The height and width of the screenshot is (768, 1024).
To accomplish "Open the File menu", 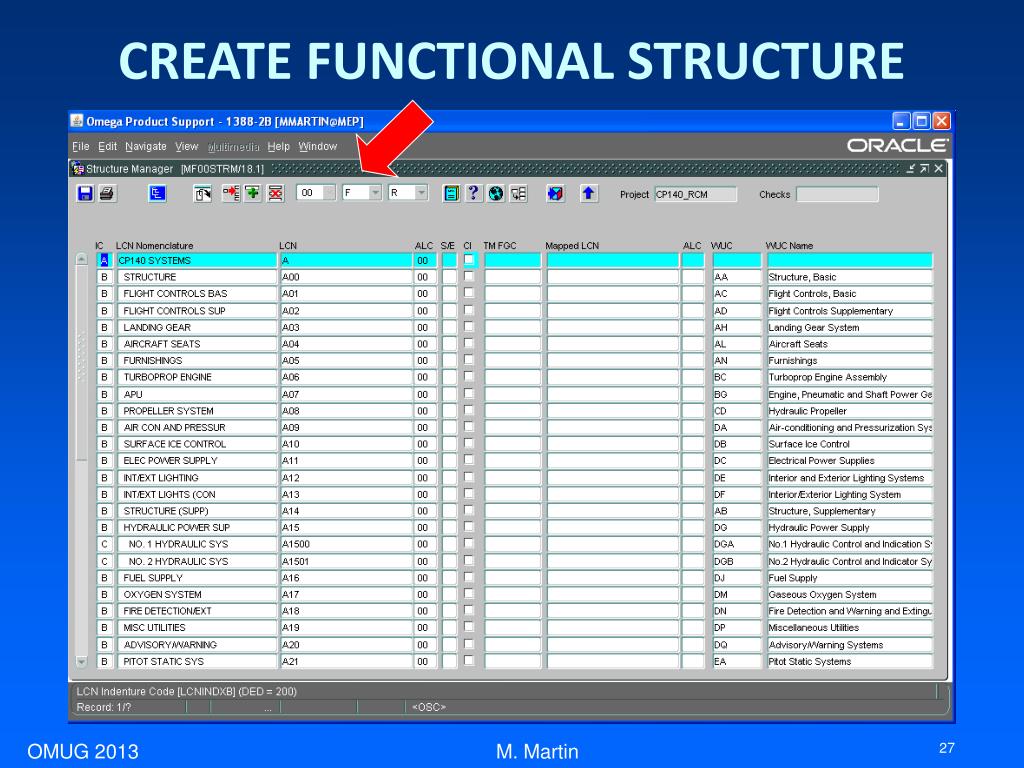I will tap(80, 146).
